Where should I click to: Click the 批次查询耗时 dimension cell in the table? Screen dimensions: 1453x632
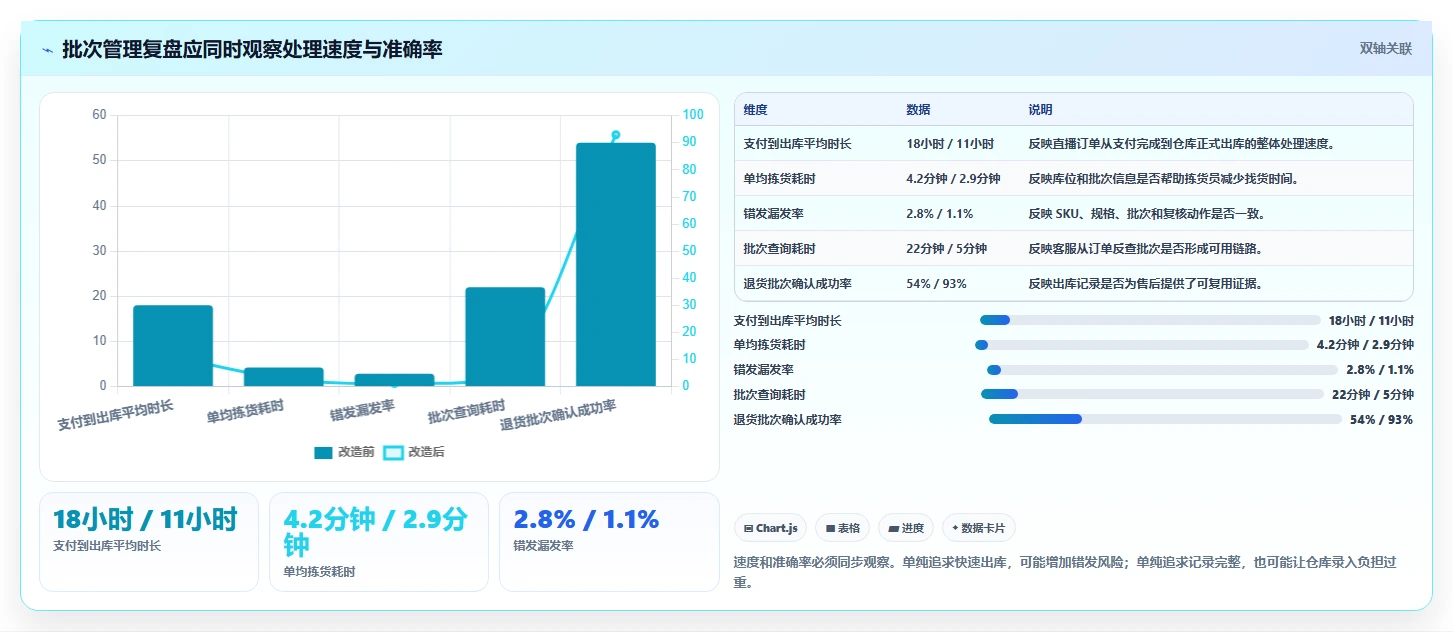(x=780, y=249)
